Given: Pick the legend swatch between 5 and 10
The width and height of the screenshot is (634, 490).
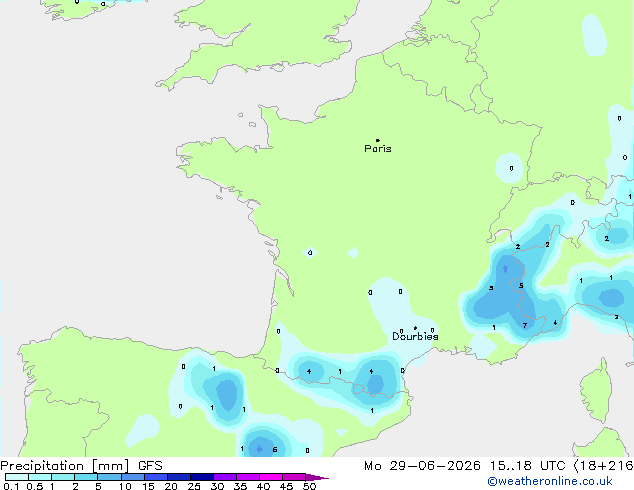Looking at the screenshot, I should (109, 477).
